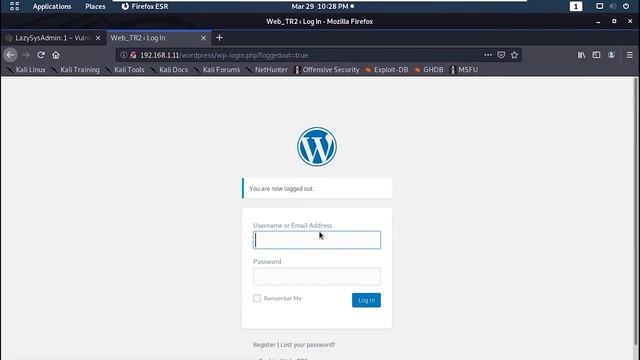Save page to Pocket icon
The height and width of the screenshot is (360, 640).
(x=501, y=55)
